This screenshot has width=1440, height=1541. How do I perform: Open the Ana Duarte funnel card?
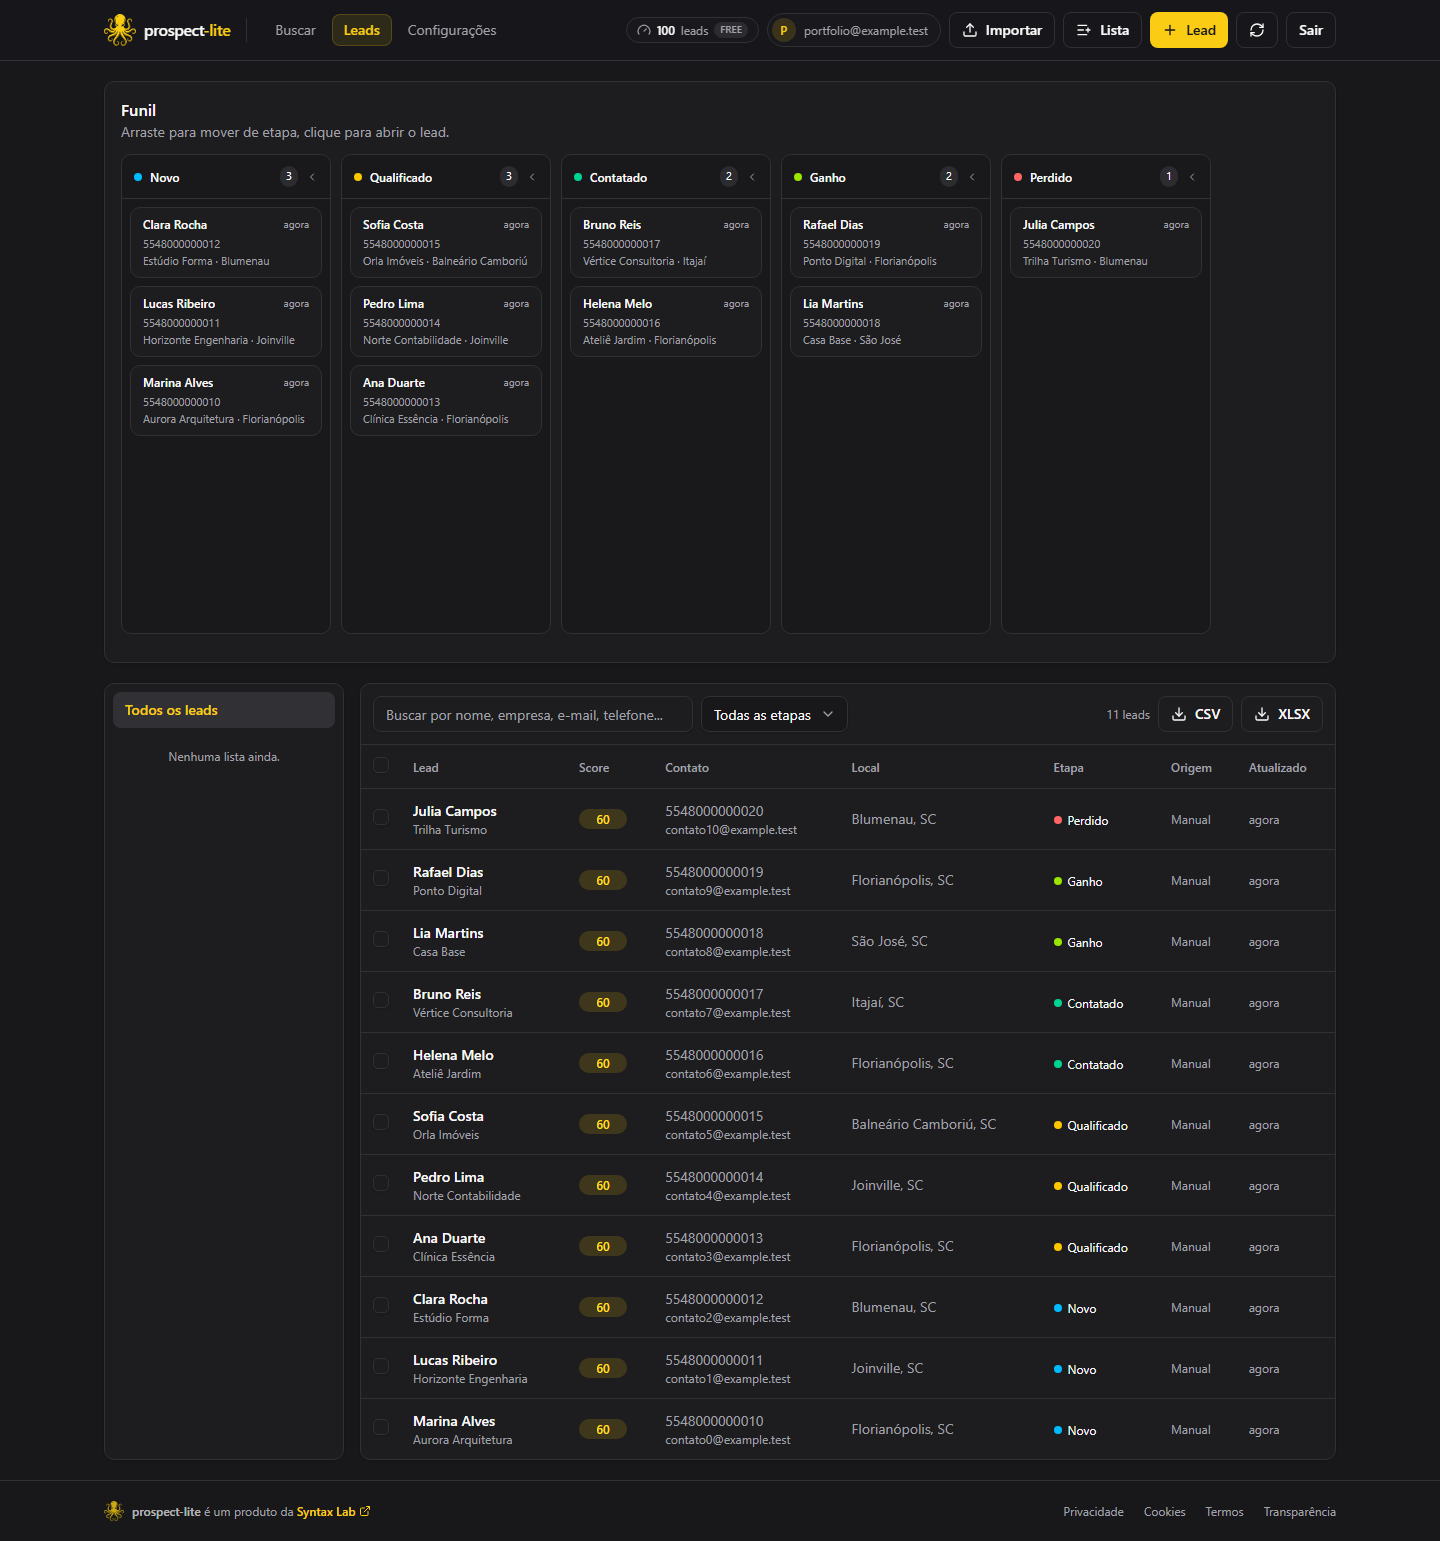tap(446, 400)
